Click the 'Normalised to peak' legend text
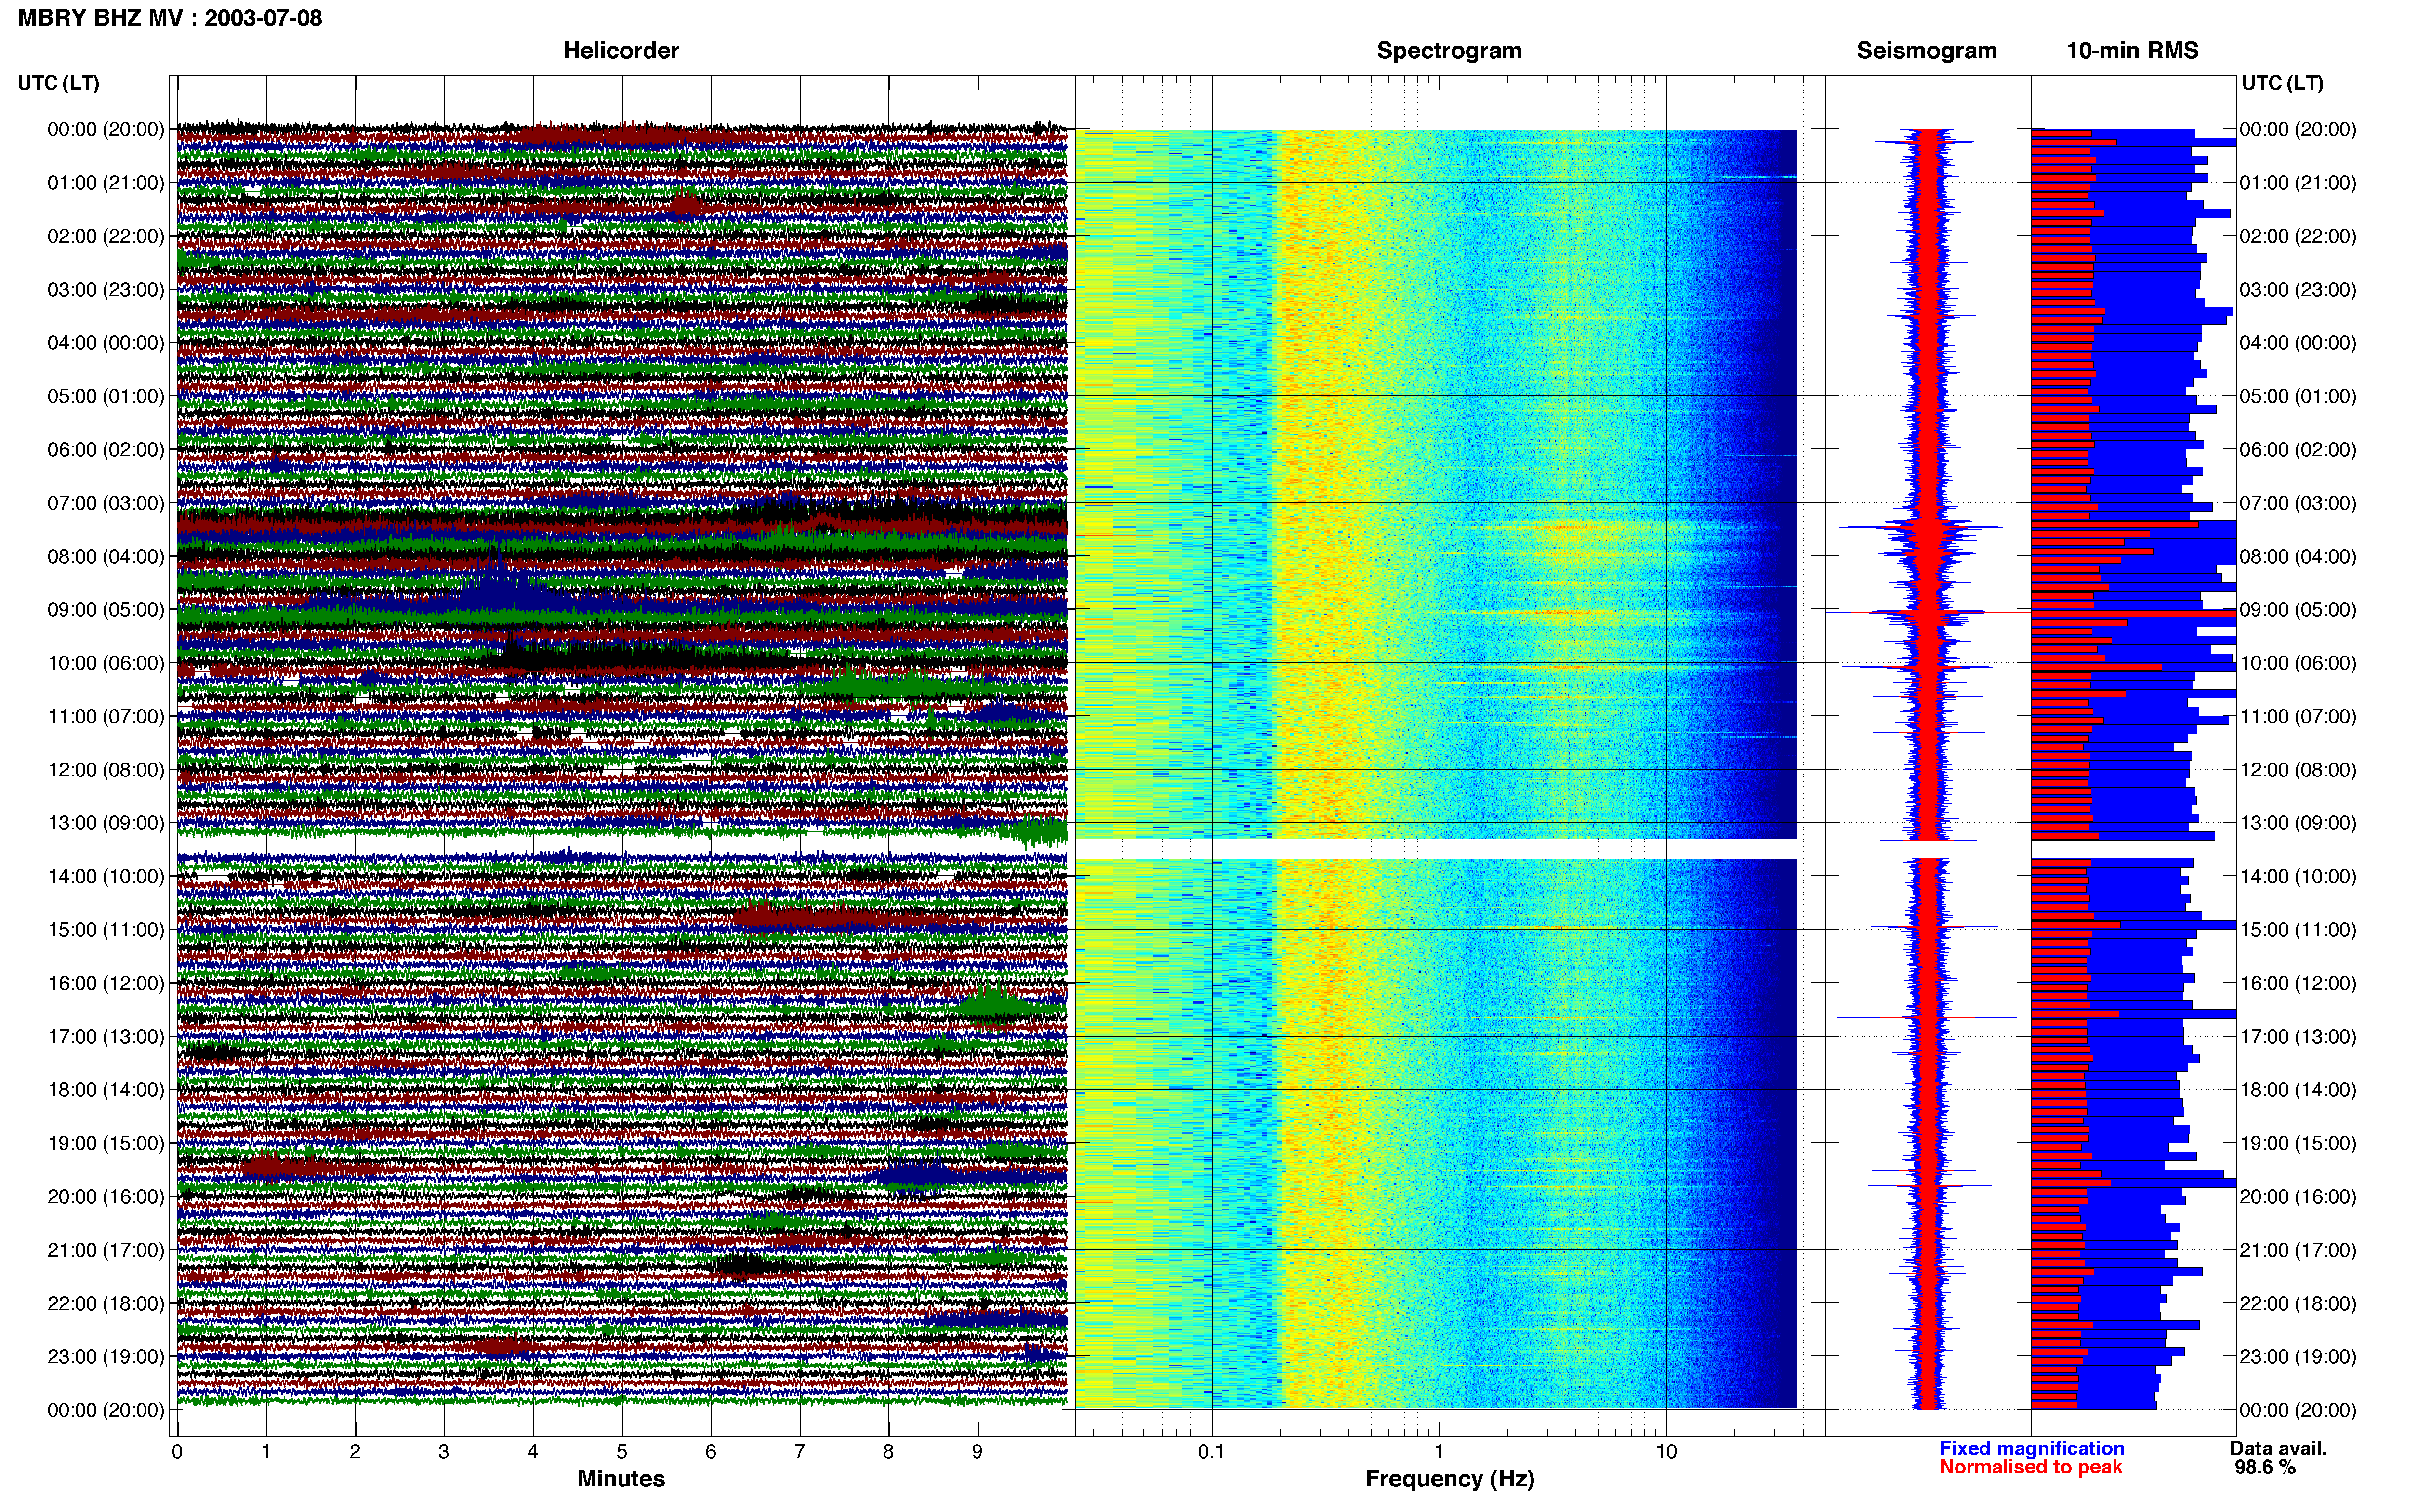This screenshot has height=1512, width=2418. click(2031, 1468)
